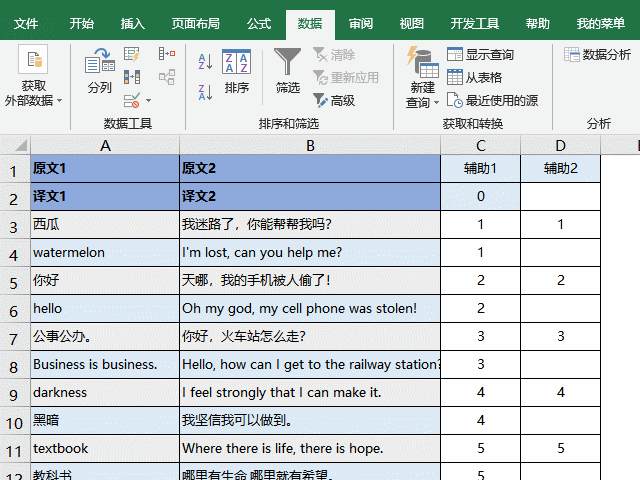640x480 pixels.
Task: Open the Sort (排序) dialog
Action: click(236, 71)
